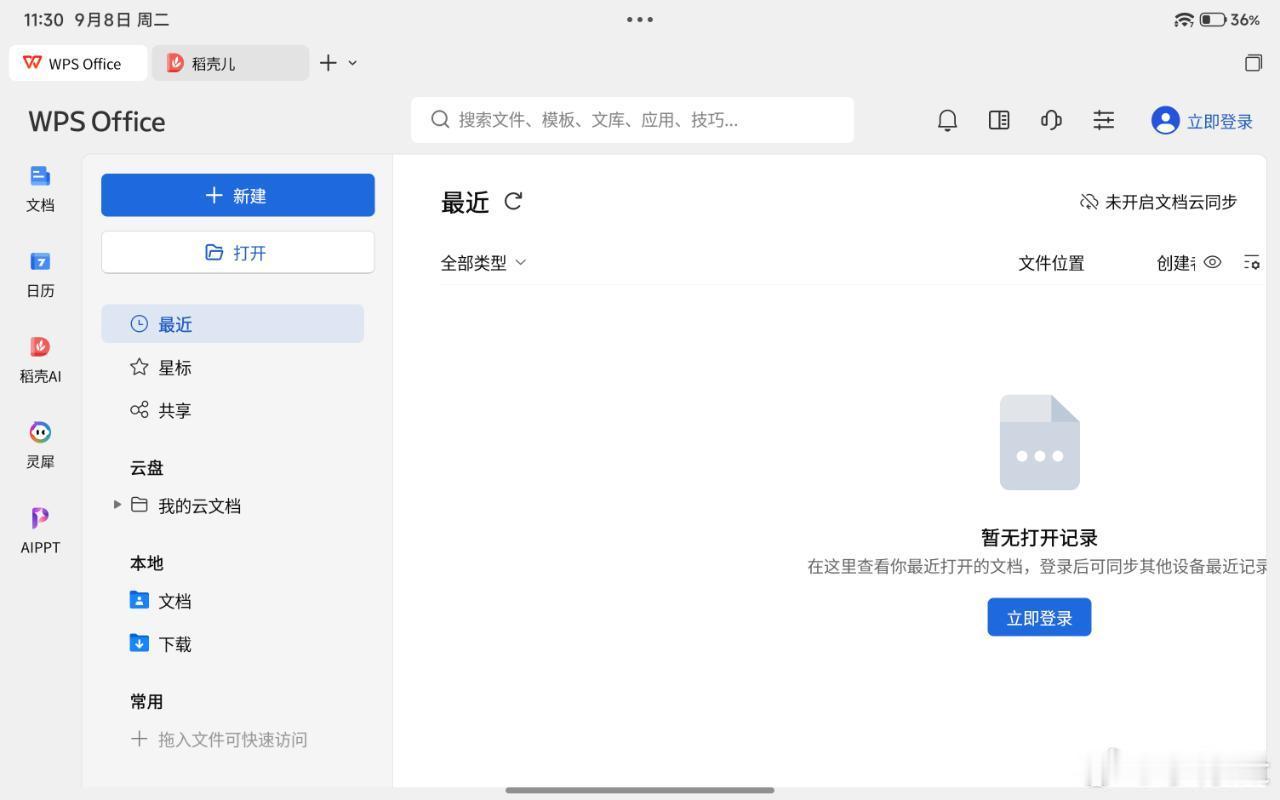
Task: Tap the battery 36% indicator
Action: point(1230,20)
